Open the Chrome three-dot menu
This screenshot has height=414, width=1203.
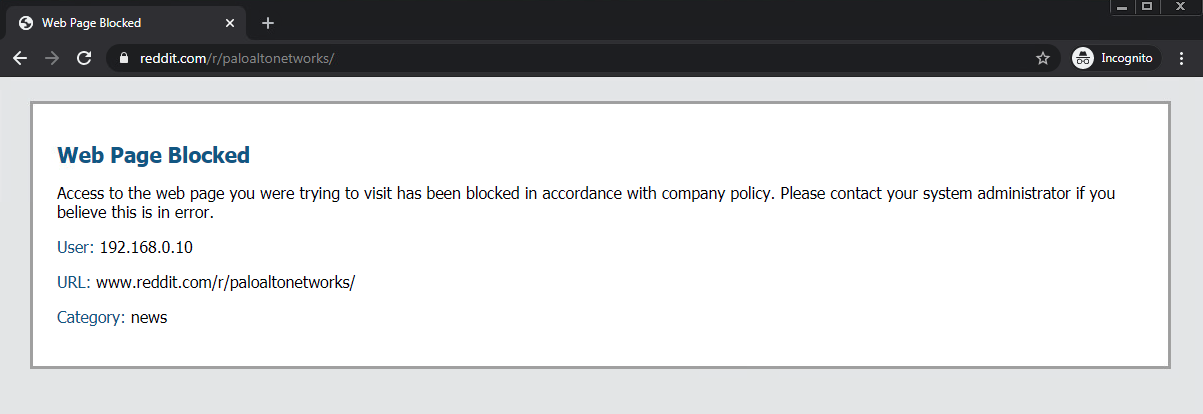pos(1181,58)
